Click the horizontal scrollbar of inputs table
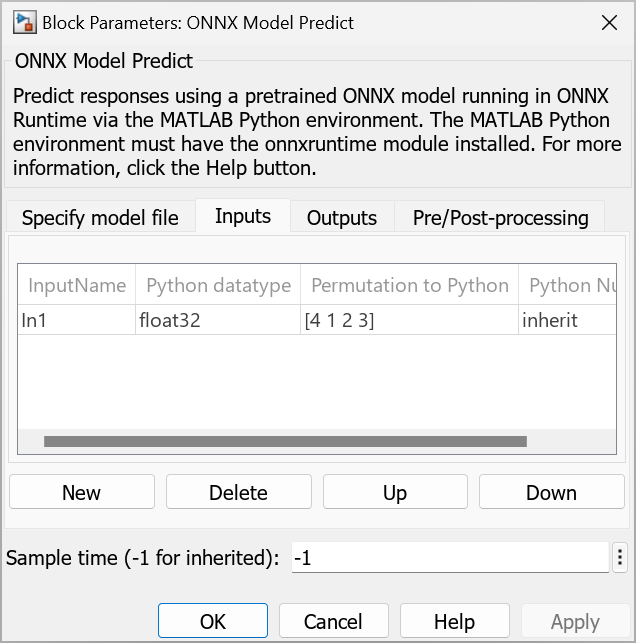Image resolution: width=636 pixels, height=643 pixels. pyautogui.click(x=285, y=440)
